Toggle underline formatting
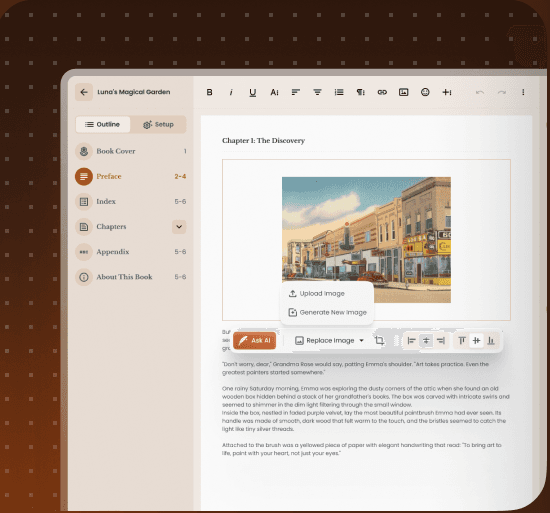The image size is (550, 513). (x=253, y=92)
